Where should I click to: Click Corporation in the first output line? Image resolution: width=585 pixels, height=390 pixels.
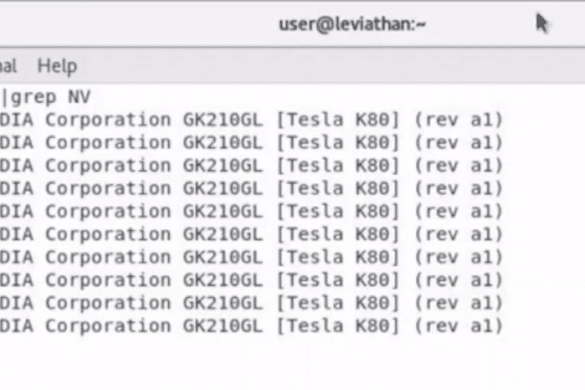[x=108, y=120]
